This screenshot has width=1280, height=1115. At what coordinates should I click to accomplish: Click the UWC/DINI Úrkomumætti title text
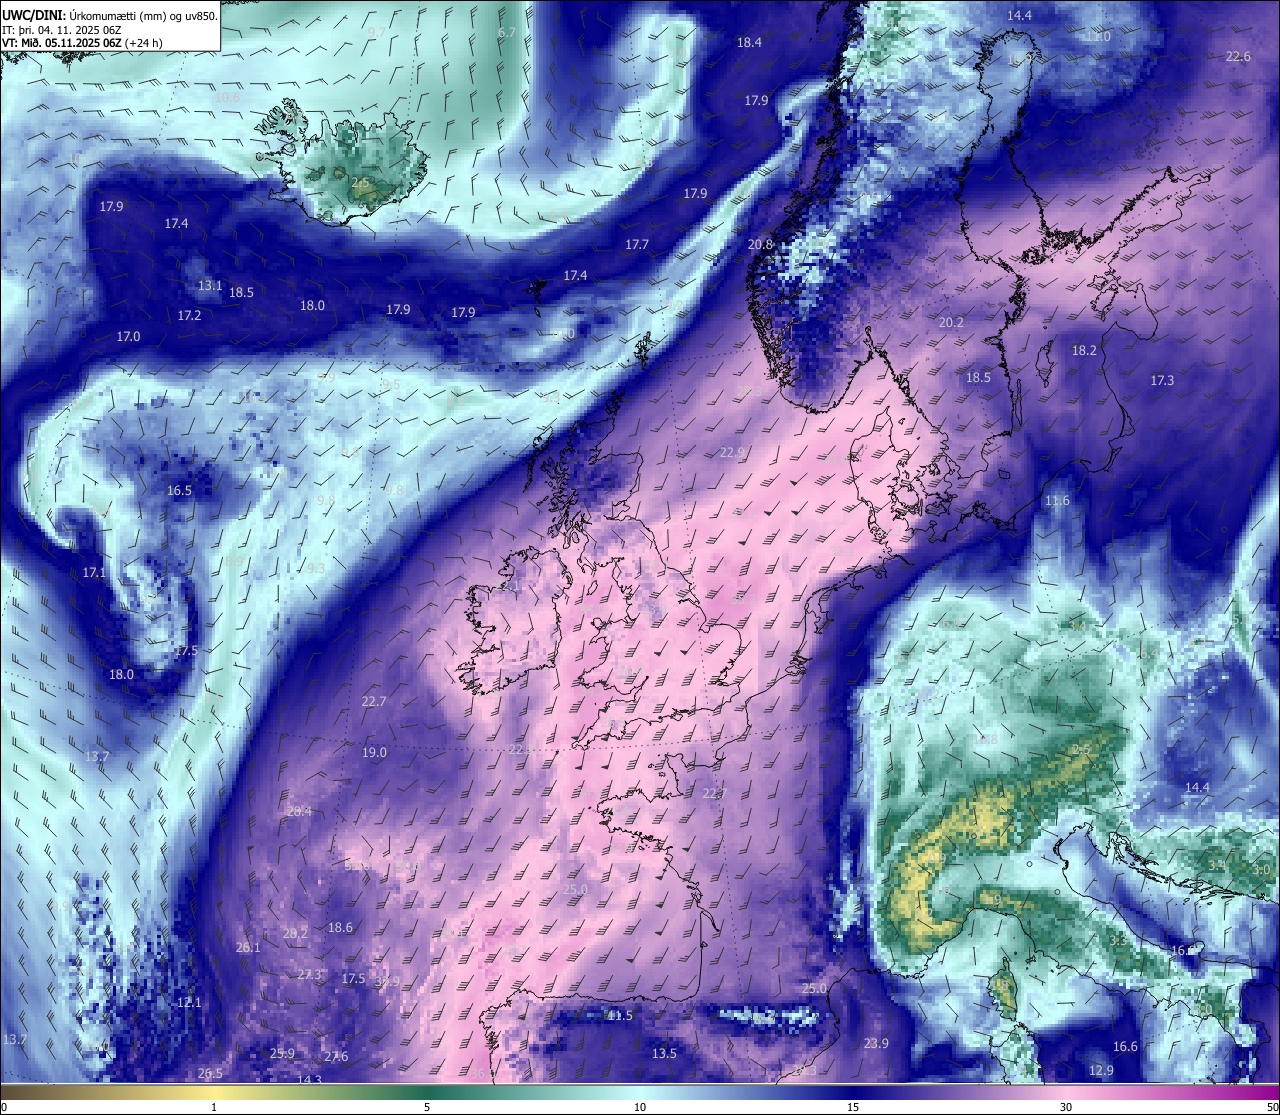click(x=110, y=15)
